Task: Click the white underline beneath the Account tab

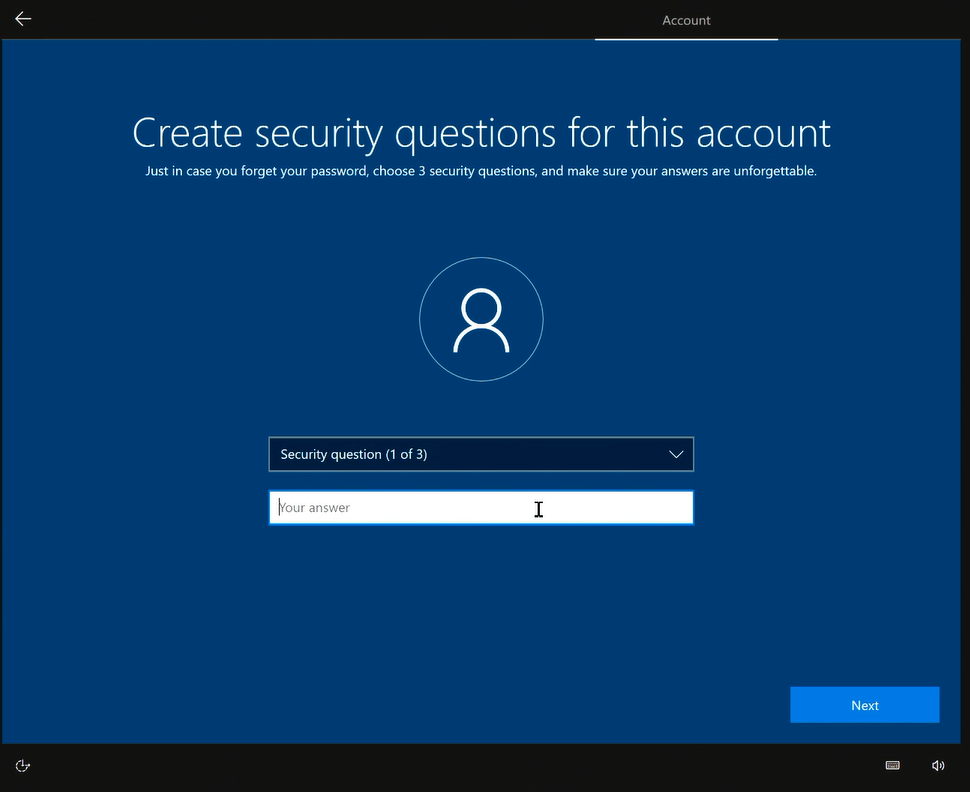Action: (686, 39)
